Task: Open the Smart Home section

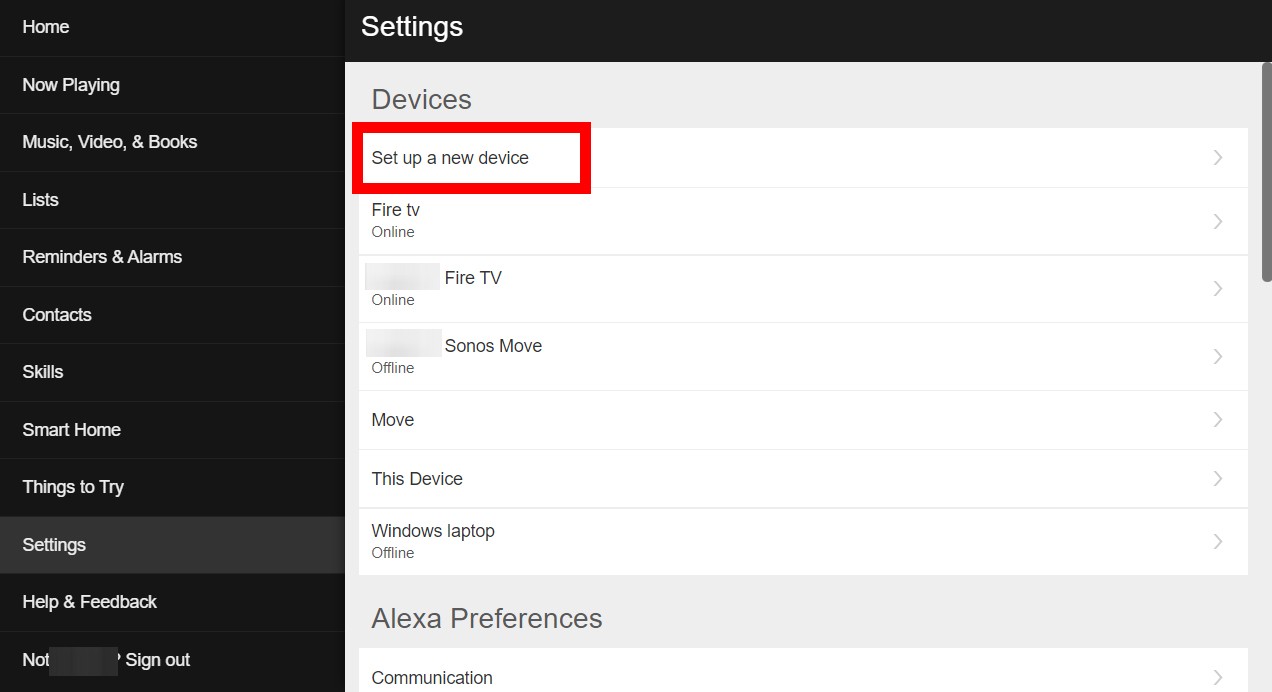Action: pyautogui.click(x=71, y=430)
